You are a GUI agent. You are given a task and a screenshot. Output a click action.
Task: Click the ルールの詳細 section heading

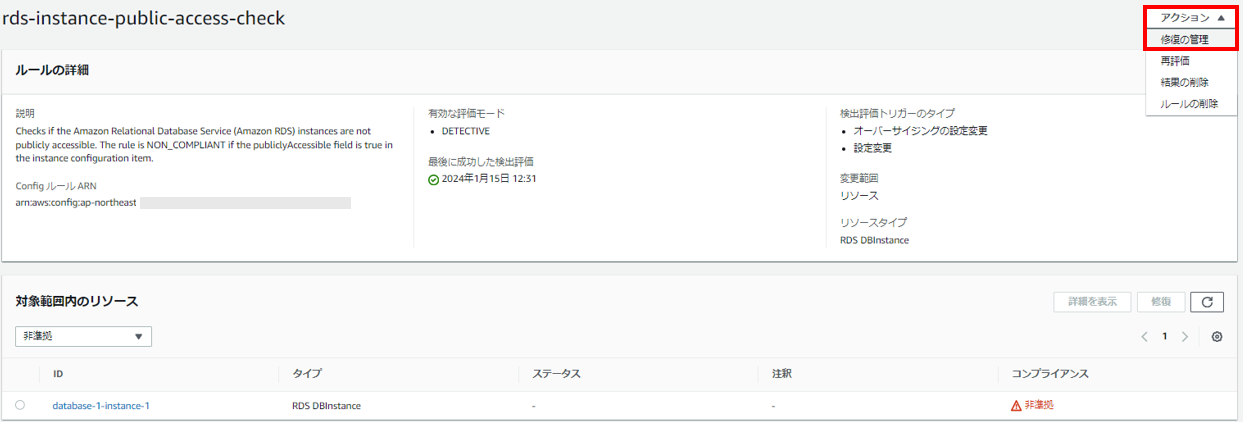(x=54, y=70)
